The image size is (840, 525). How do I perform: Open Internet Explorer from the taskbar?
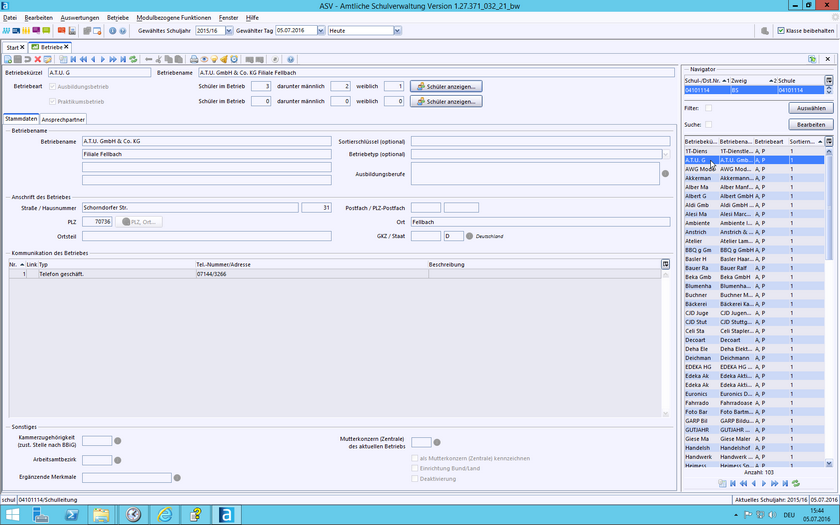(166, 514)
